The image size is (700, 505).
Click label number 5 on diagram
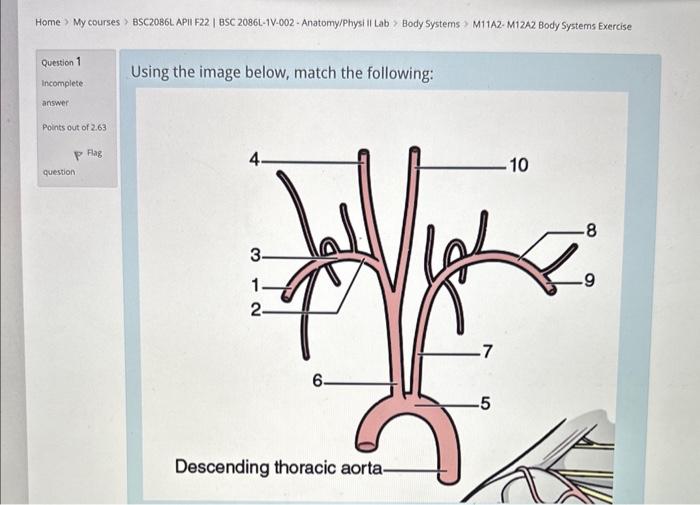485,403
